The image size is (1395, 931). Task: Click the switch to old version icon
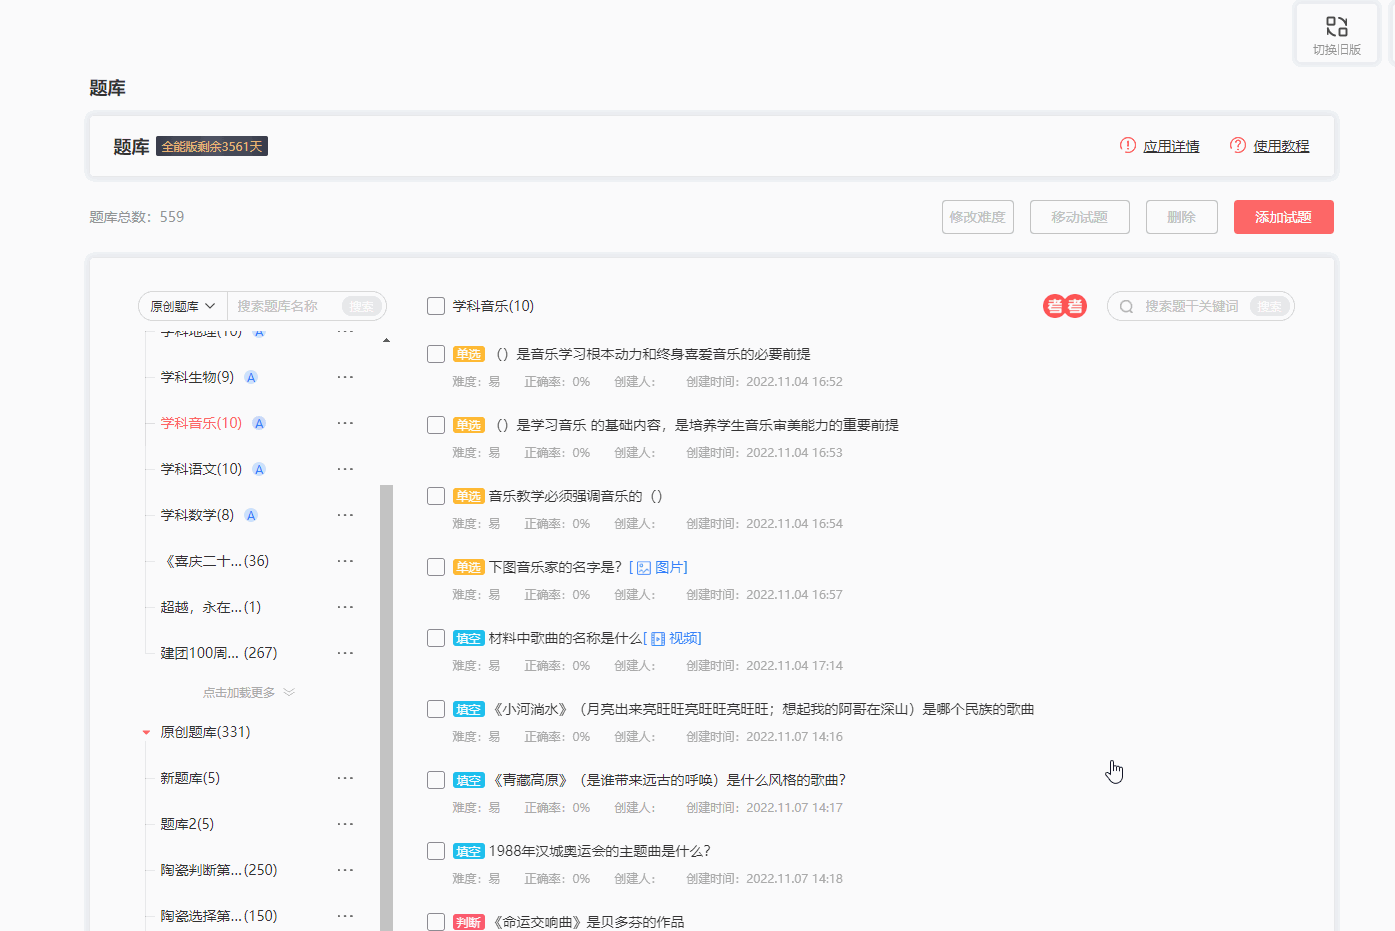point(1336,27)
